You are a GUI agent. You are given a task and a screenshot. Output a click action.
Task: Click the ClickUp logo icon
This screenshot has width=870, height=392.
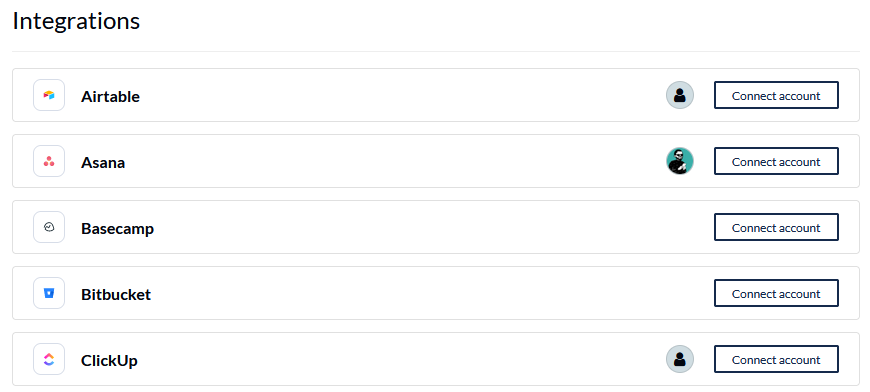tap(49, 359)
